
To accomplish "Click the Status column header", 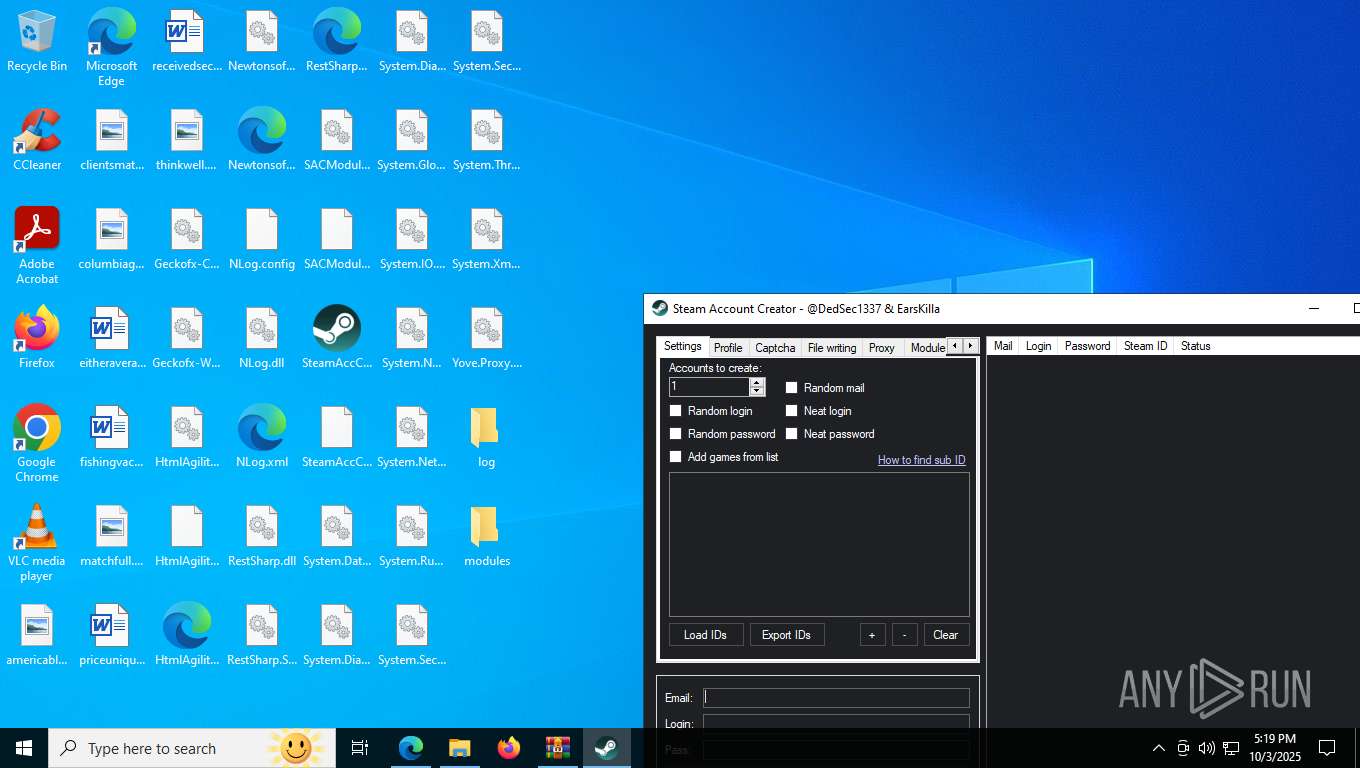I will [1196, 346].
